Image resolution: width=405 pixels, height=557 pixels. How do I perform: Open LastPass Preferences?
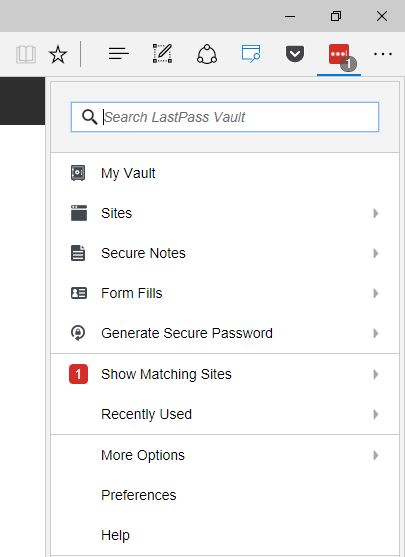click(225, 495)
